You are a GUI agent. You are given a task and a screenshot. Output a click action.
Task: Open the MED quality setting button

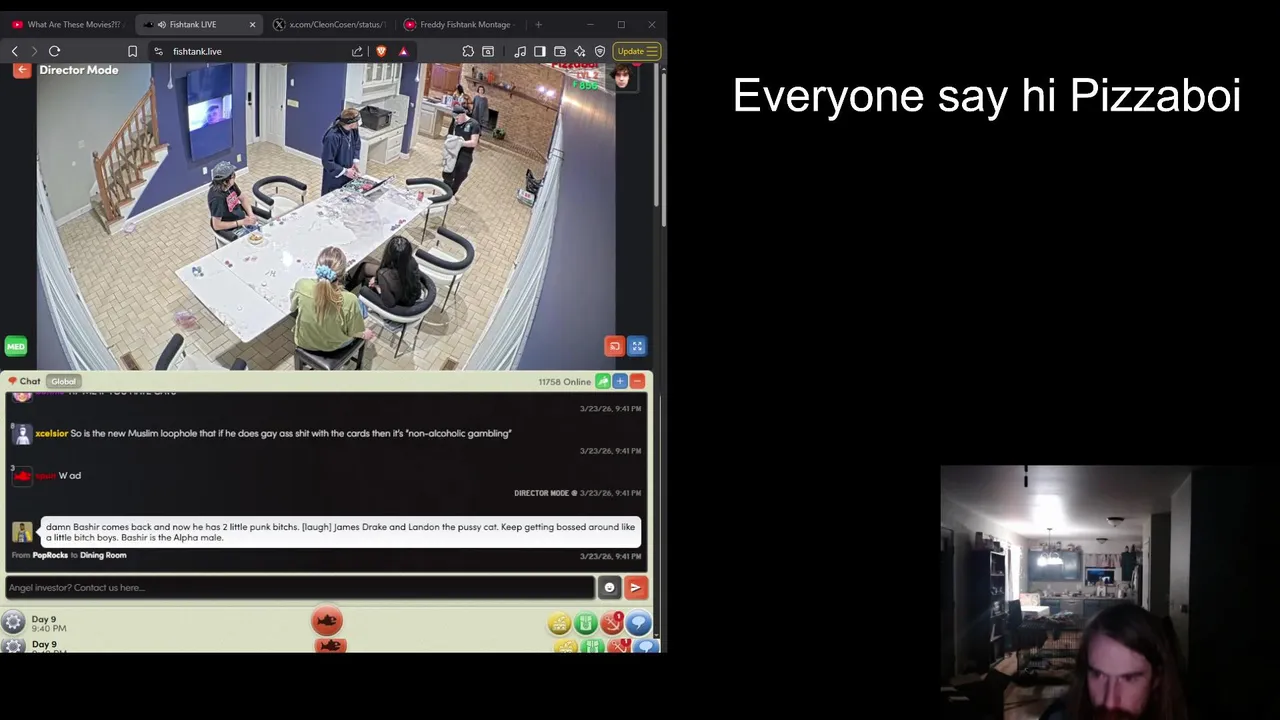pyautogui.click(x=15, y=346)
